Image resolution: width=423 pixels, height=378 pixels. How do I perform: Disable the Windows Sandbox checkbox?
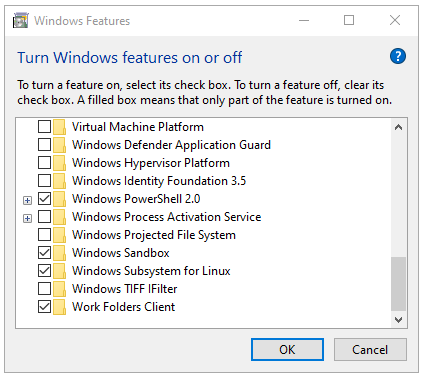(x=44, y=253)
